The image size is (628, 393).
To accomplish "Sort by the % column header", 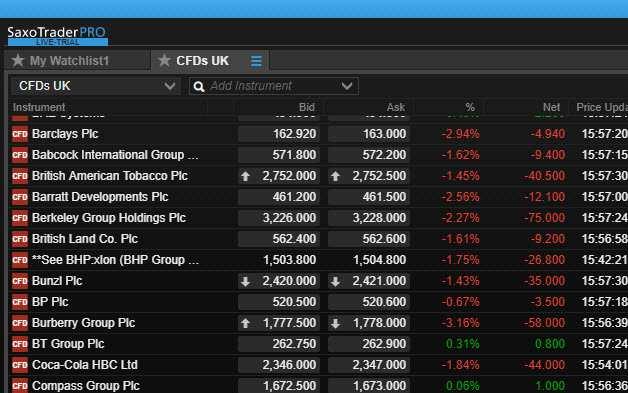I will point(470,107).
